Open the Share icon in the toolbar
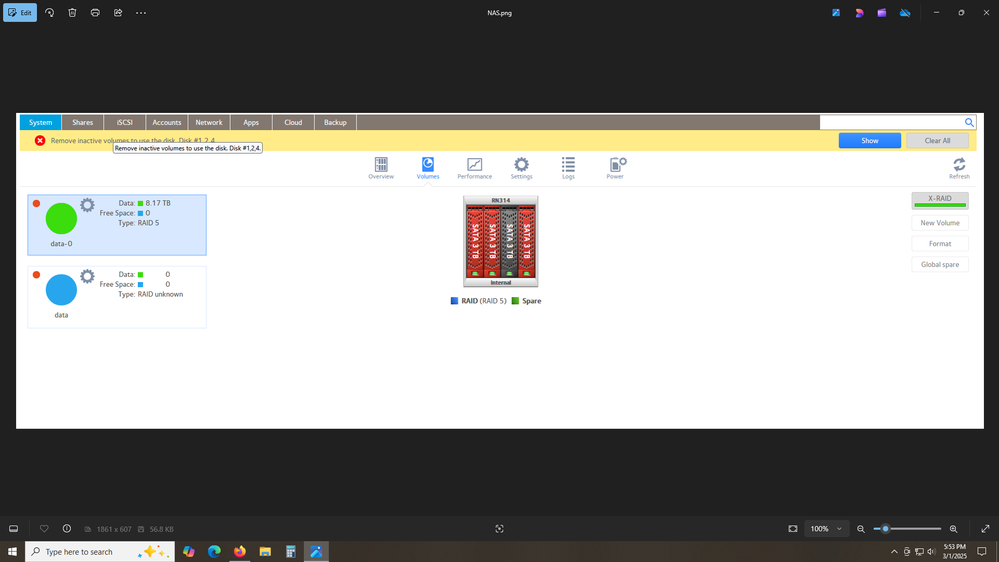 coord(118,13)
